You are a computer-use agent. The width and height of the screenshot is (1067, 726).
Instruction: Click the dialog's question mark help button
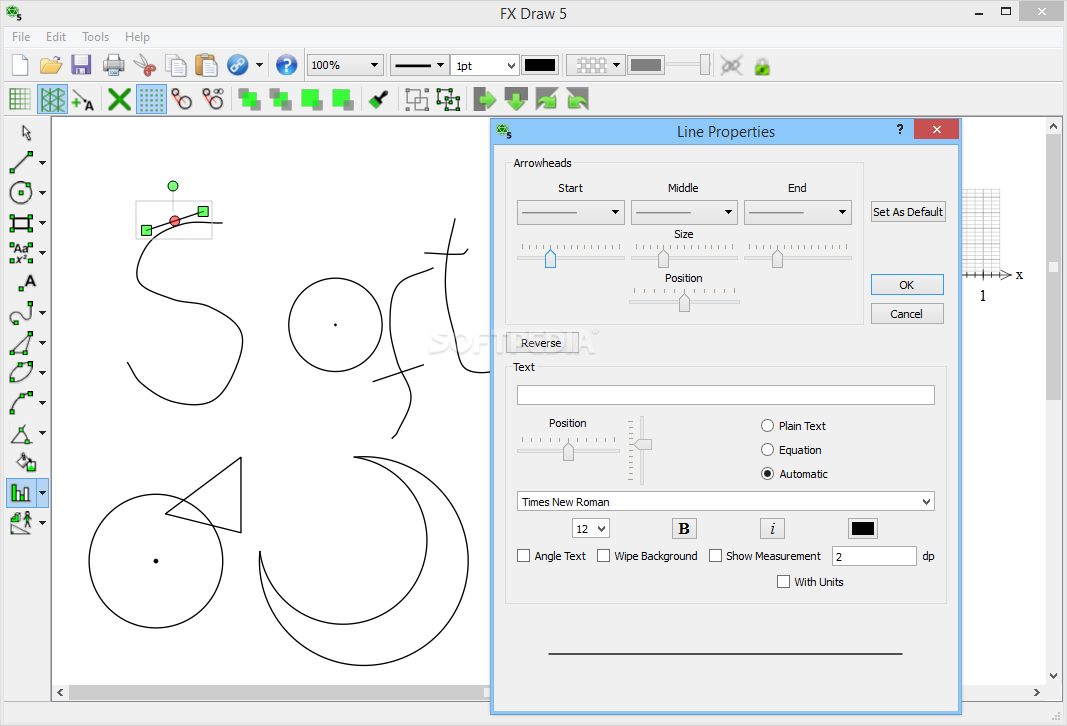click(900, 129)
